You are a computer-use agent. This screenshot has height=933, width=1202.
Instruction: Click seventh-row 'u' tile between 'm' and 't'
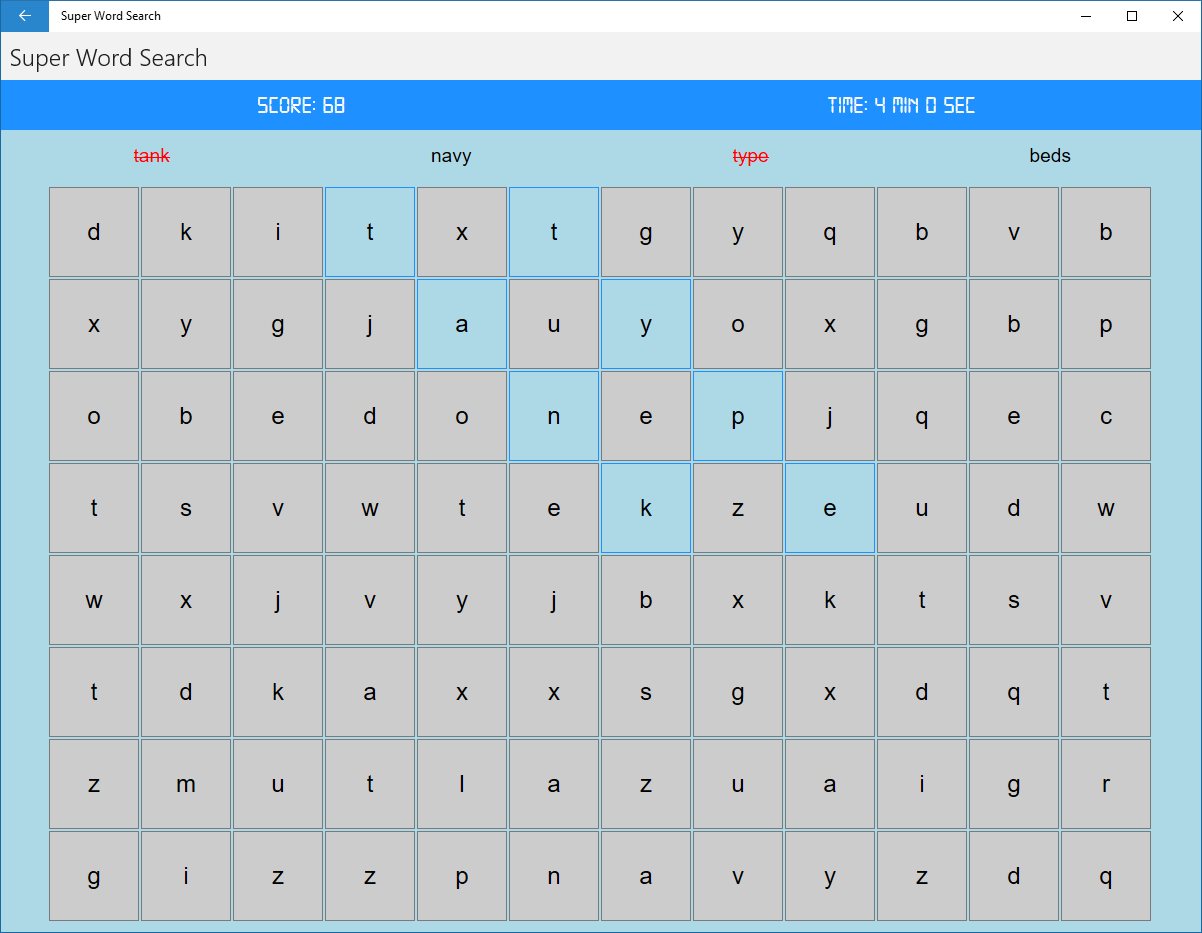click(278, 784)
